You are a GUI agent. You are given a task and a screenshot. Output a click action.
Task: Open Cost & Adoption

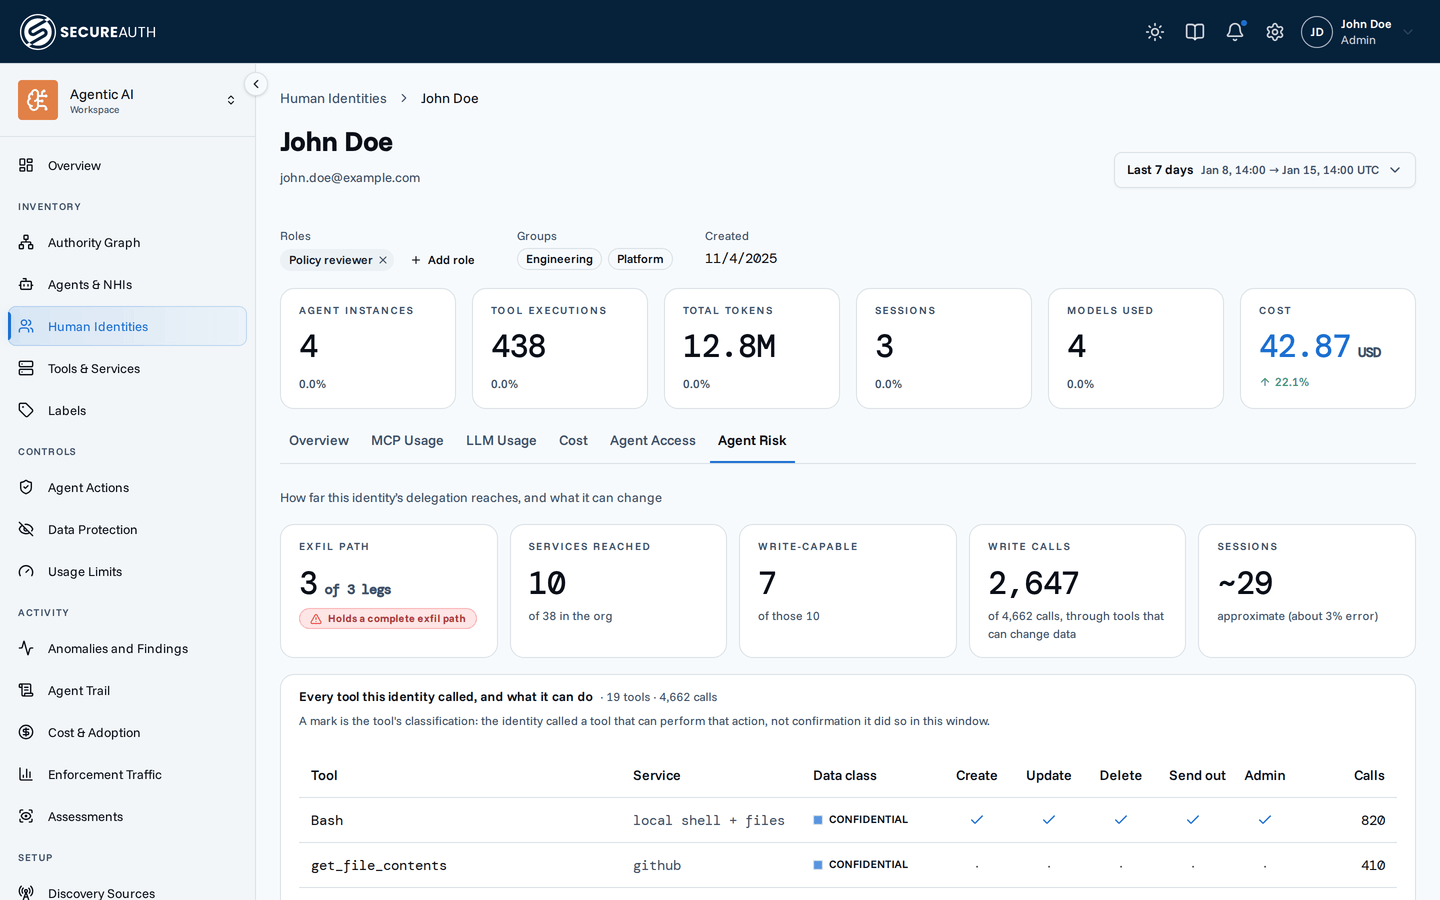click(x=127, y=732)
